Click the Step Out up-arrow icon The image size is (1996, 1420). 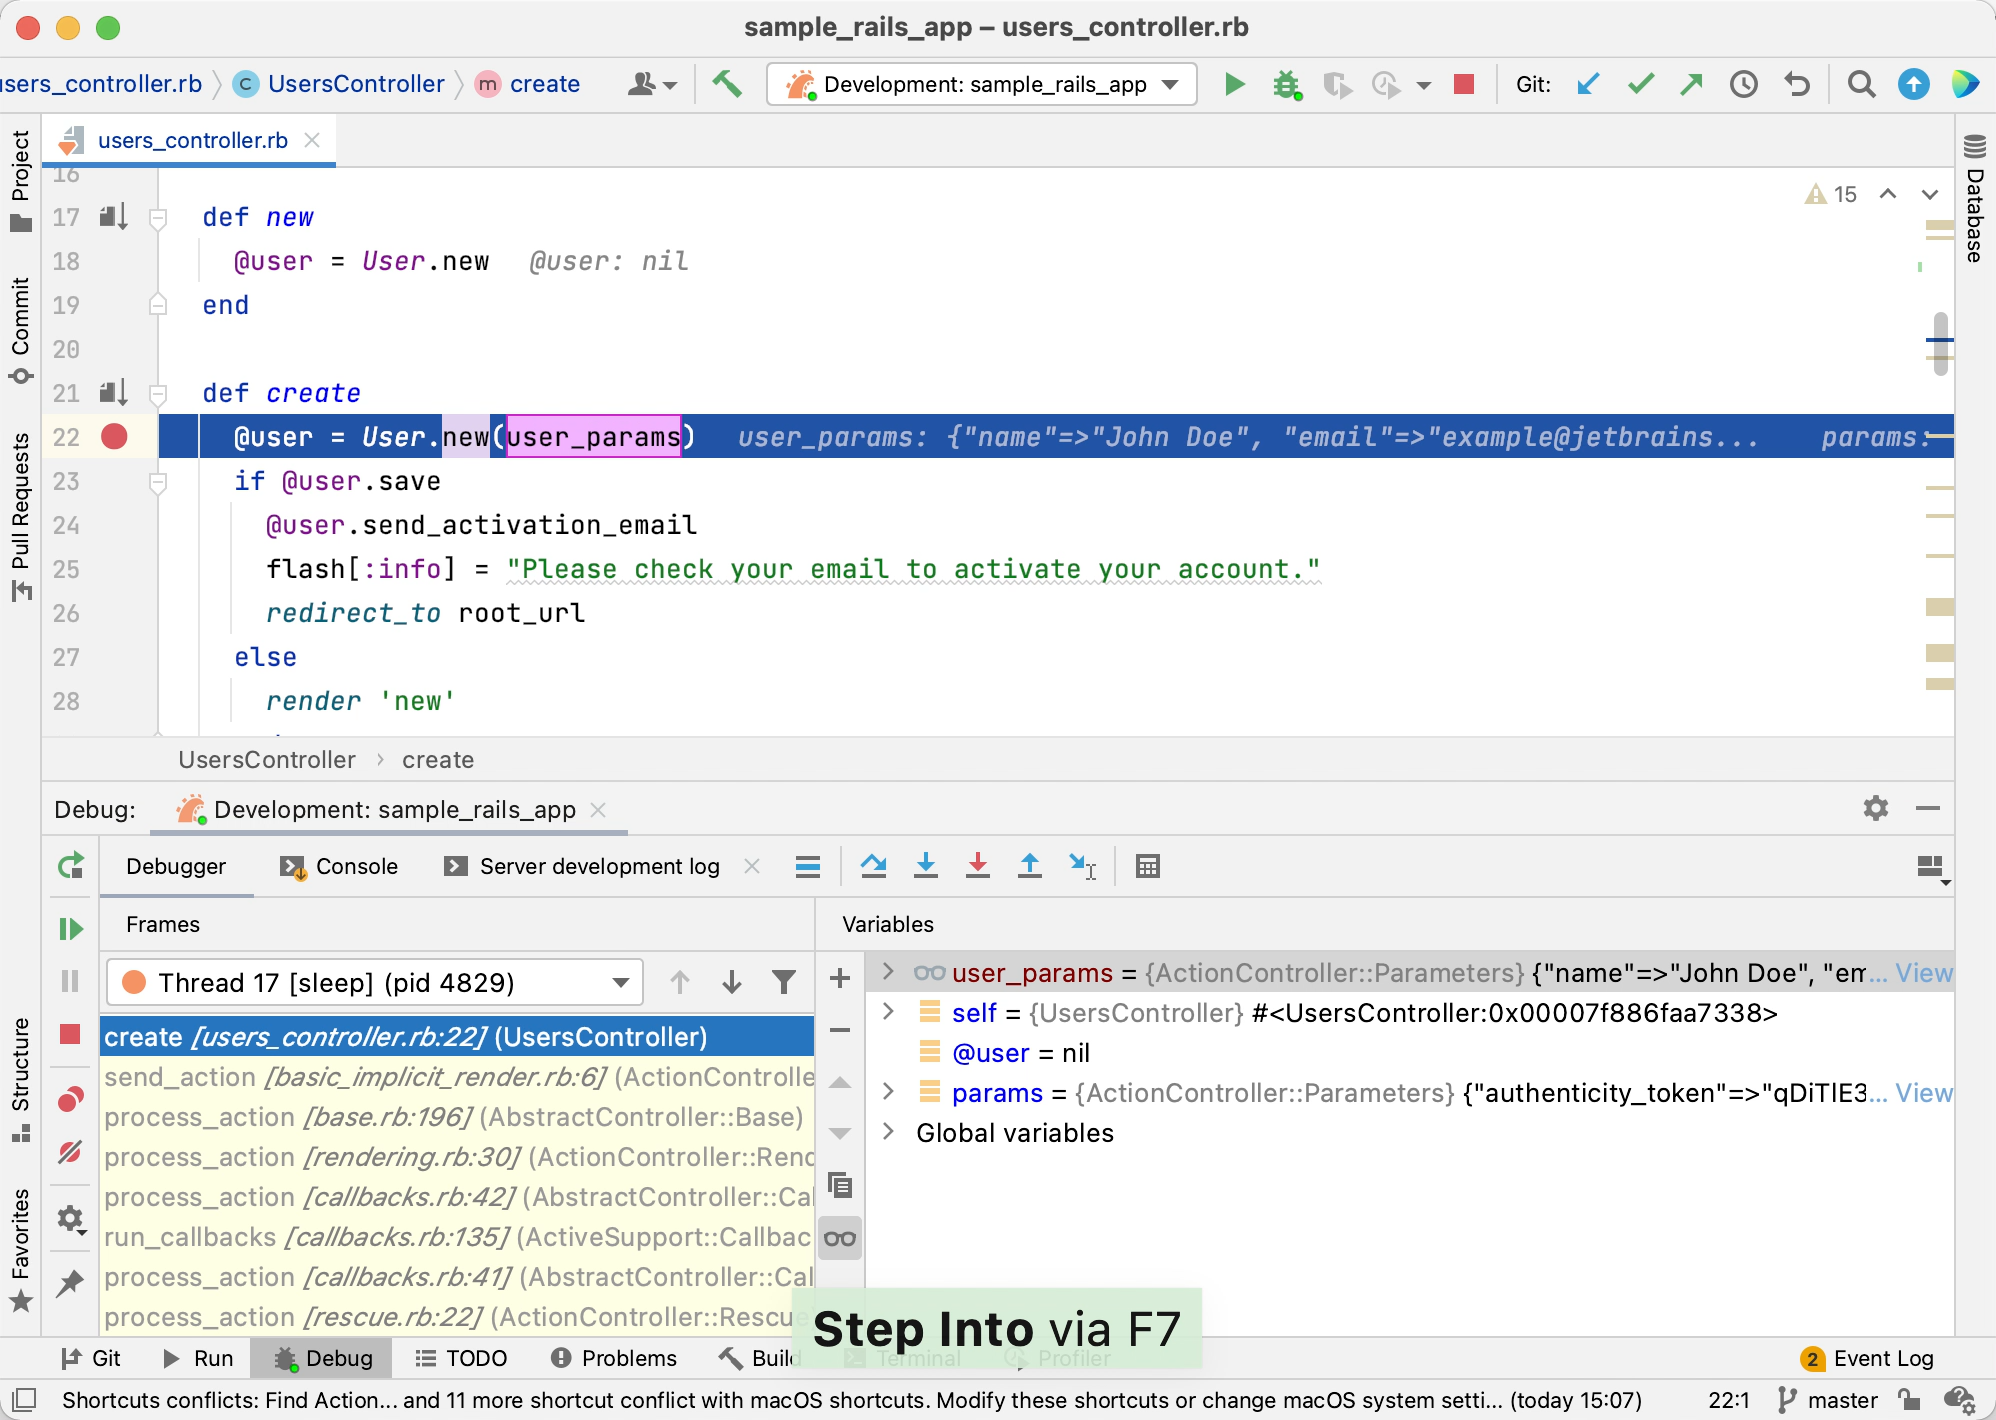pyautogui.click(x=1029, y=866)
